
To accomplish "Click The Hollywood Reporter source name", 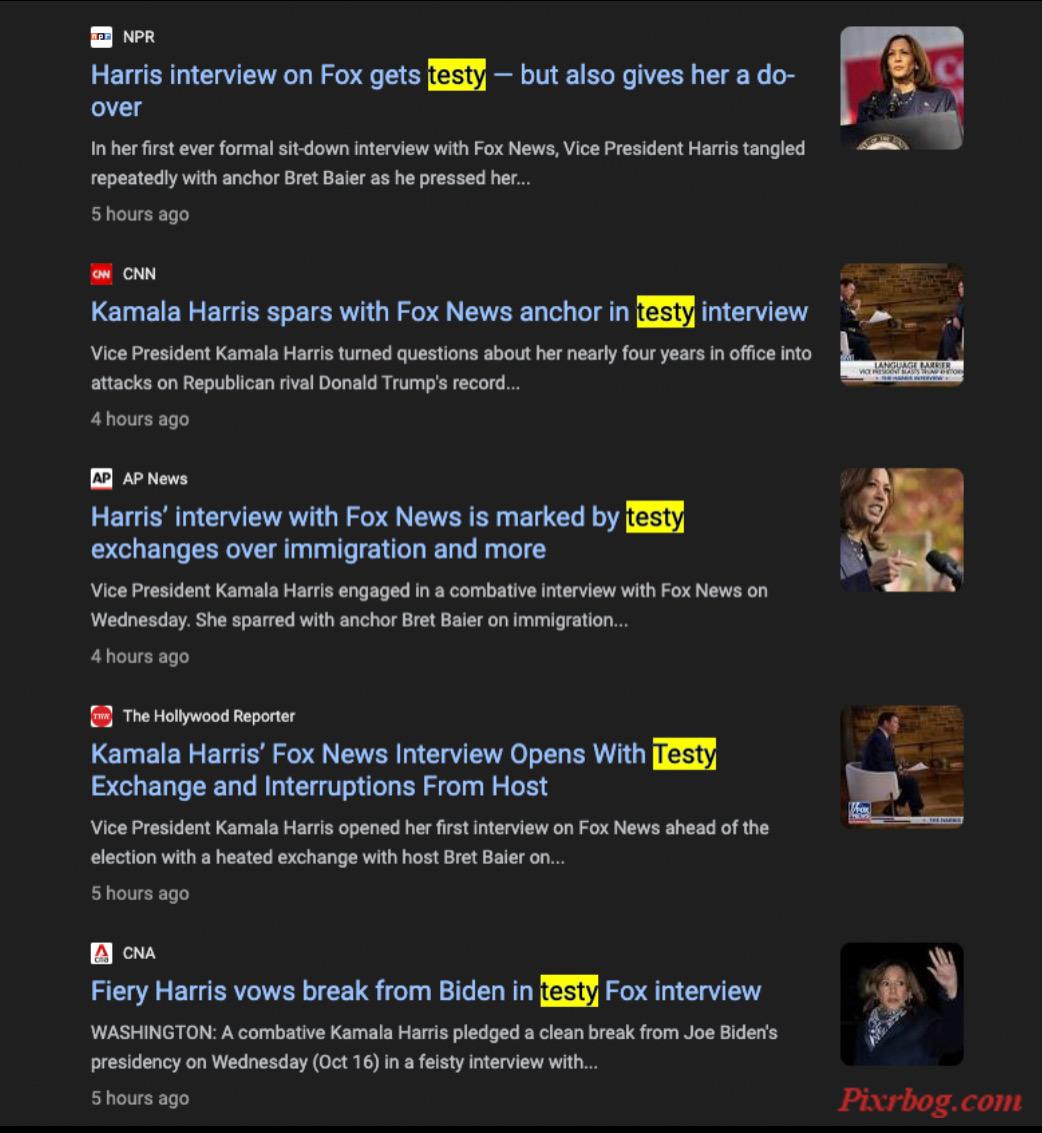I will coord(209,716).
